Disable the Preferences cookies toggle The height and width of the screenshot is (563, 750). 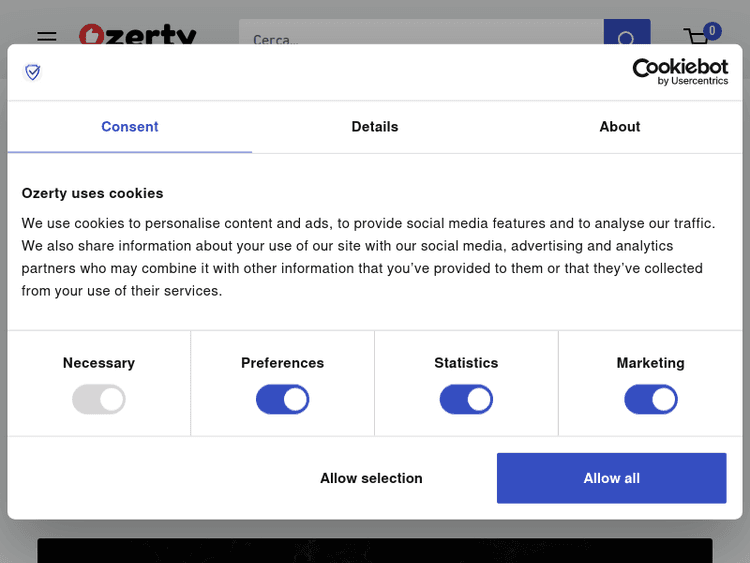pyautogui.click(x=283, y=400)
